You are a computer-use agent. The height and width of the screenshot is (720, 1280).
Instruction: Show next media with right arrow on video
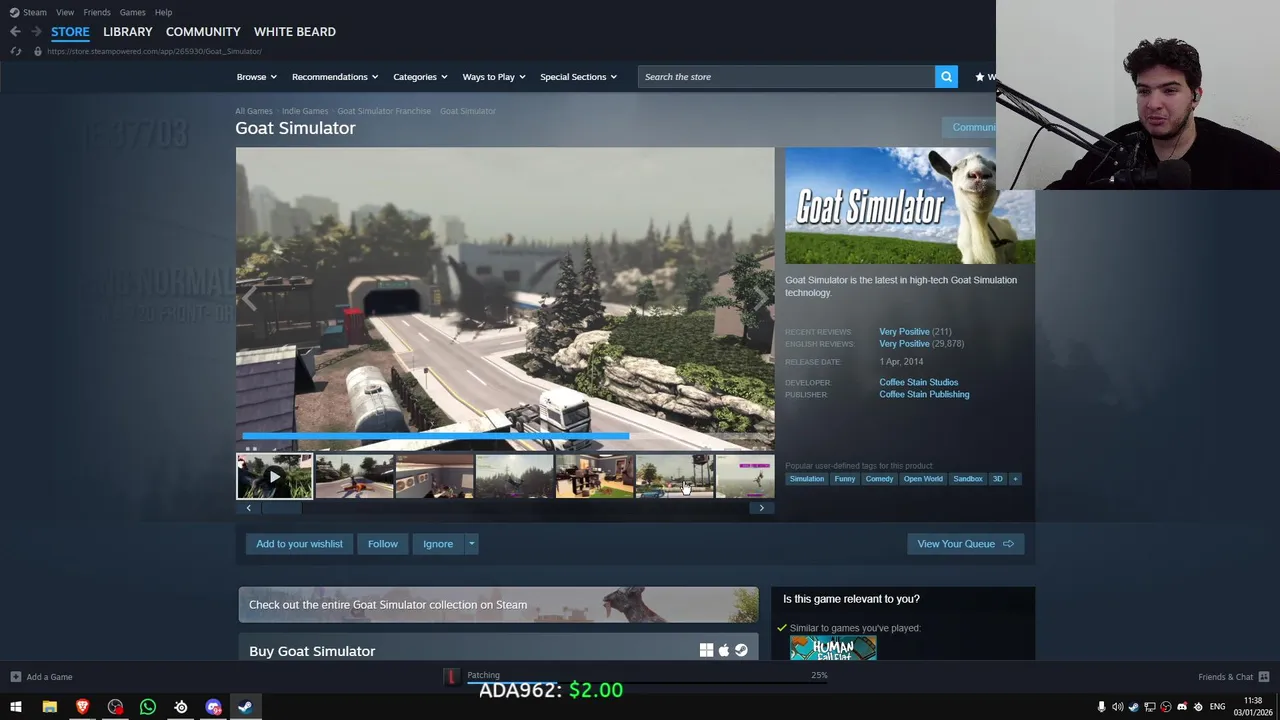[x=761, y=298]
